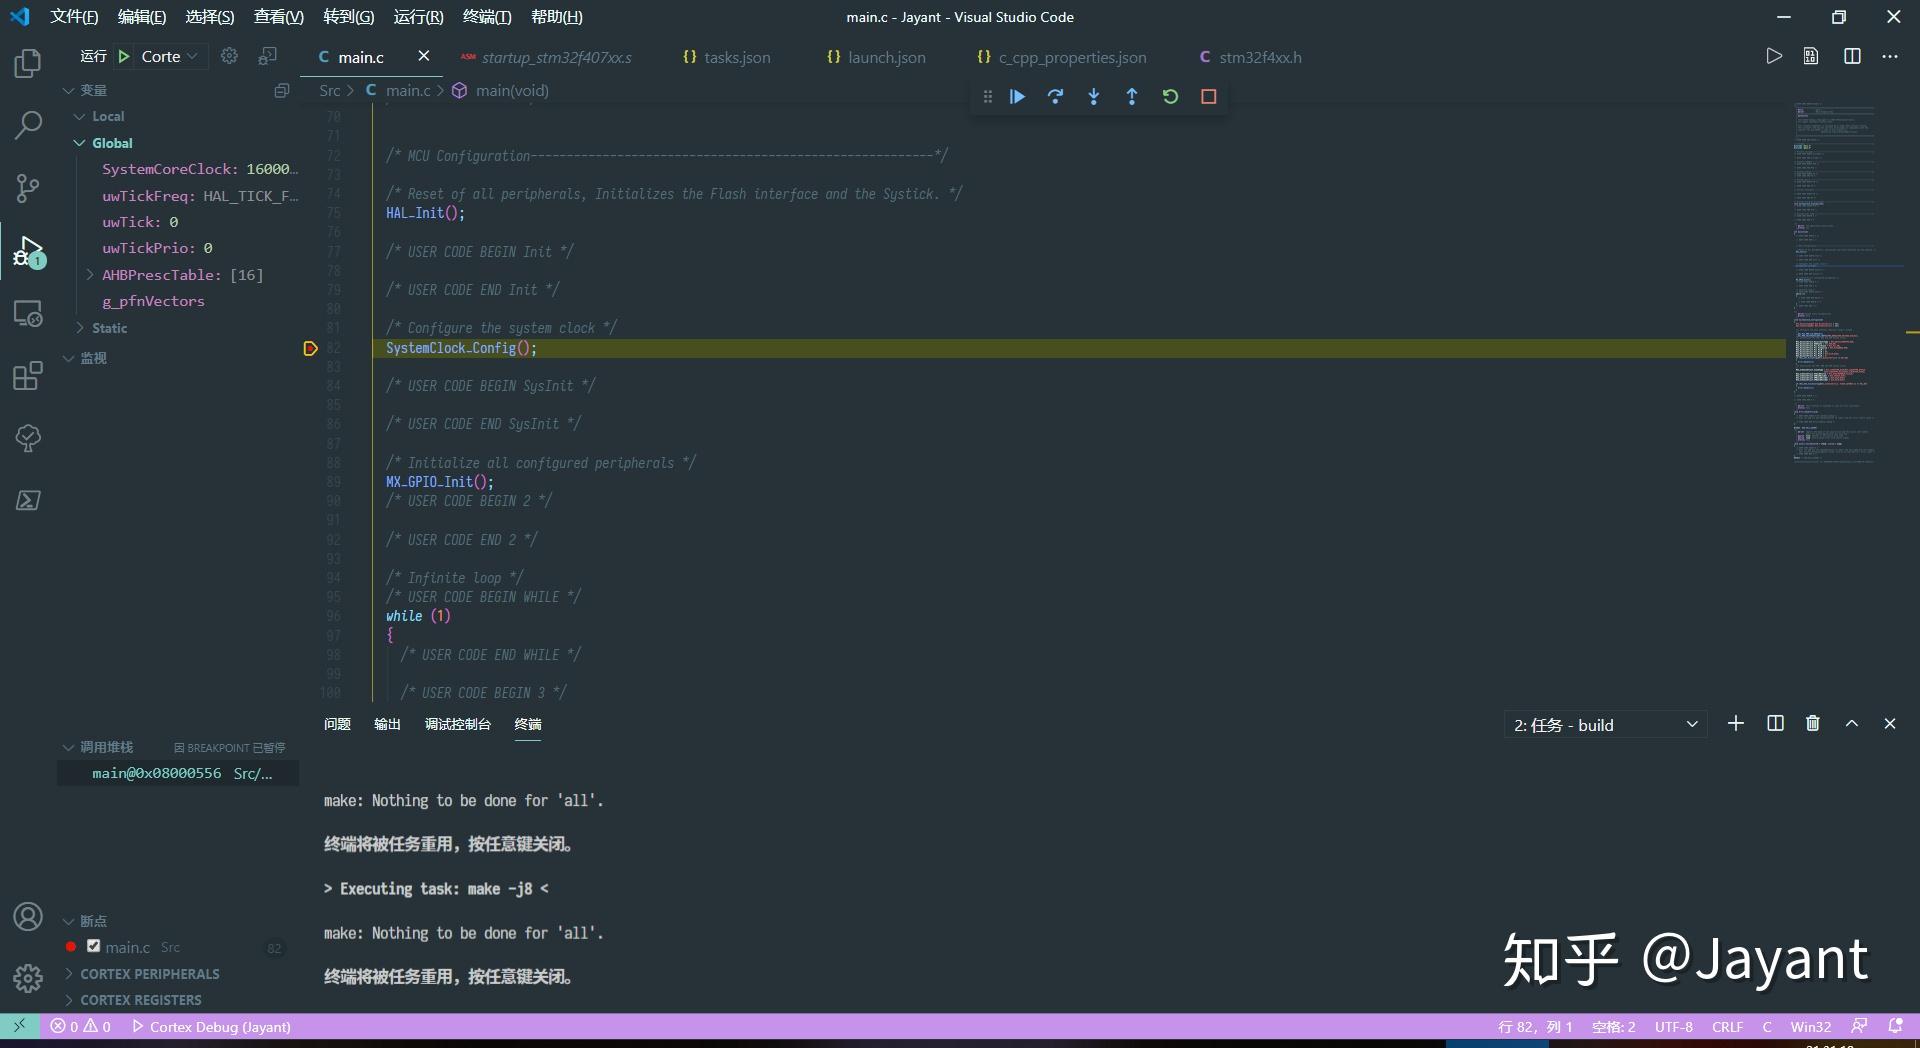Image resolution: width=1920 pixels, height=1048 pixels.
Task: Open editor more actions menu
Action: pyautogui.click(x=1889, y=56)
